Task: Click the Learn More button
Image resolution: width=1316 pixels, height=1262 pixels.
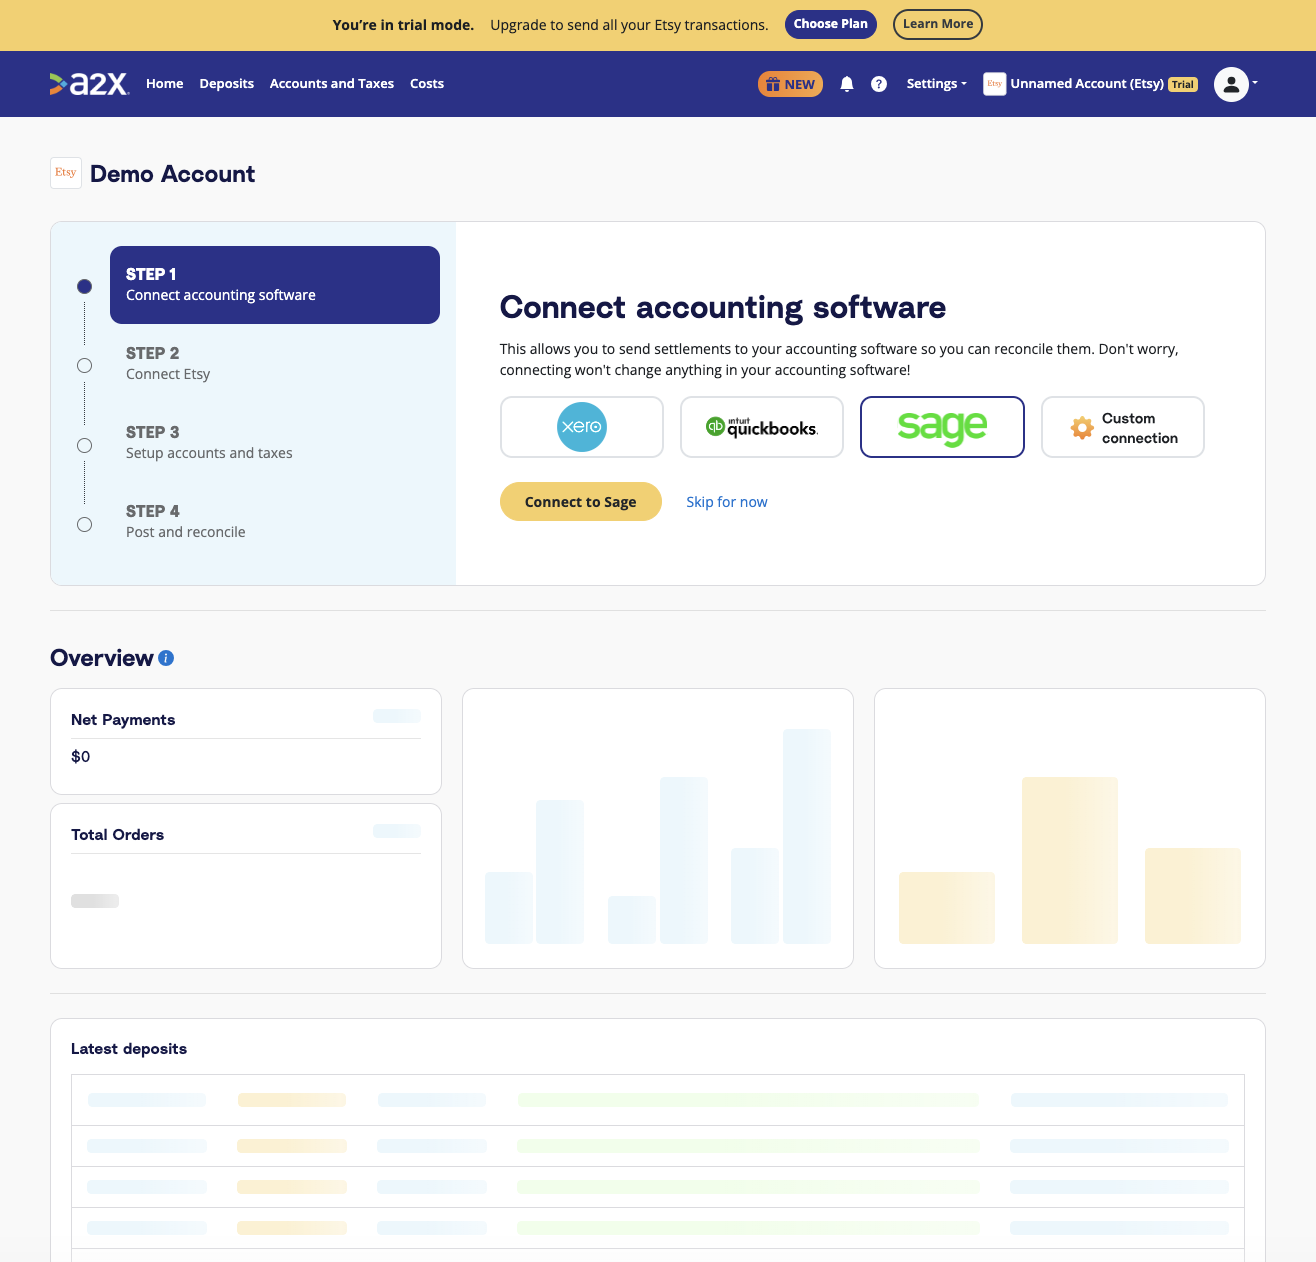Action: tap(938, 24)
